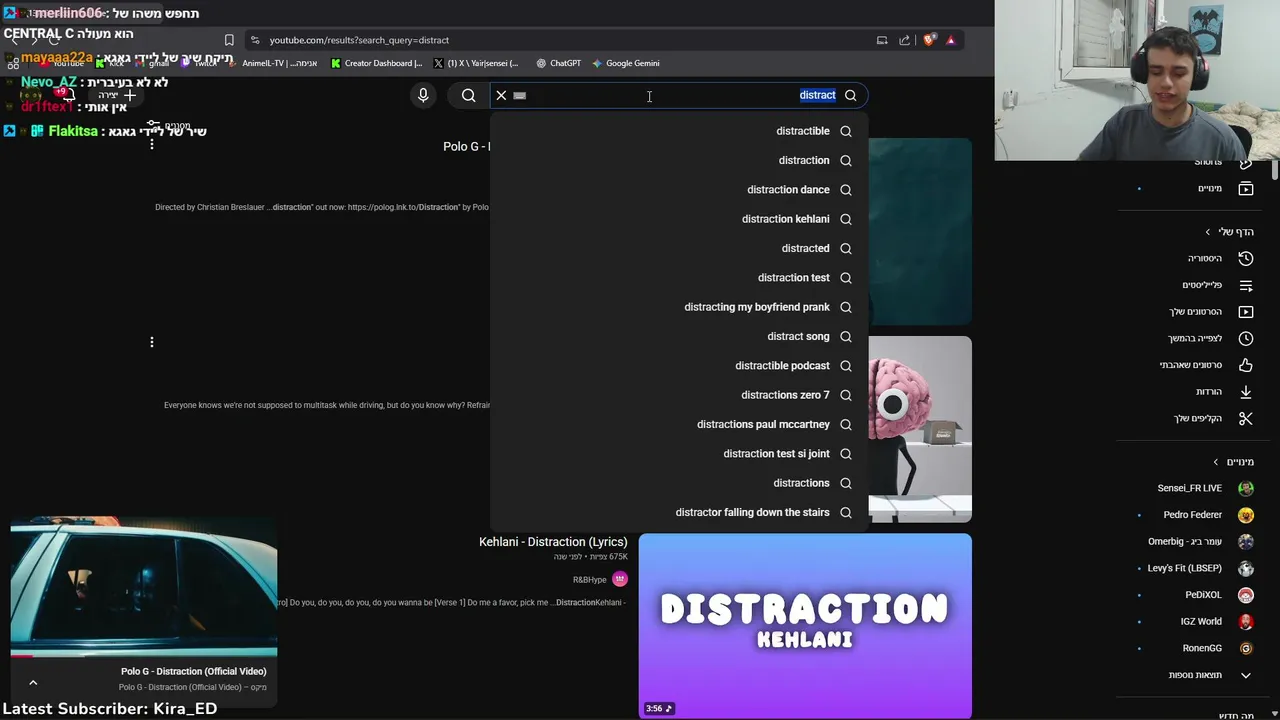This screenshot has width=1280, height=720.
Task: Click the search magnifier inside the search box
Action: pyautogui.click(x=850, y=95)
